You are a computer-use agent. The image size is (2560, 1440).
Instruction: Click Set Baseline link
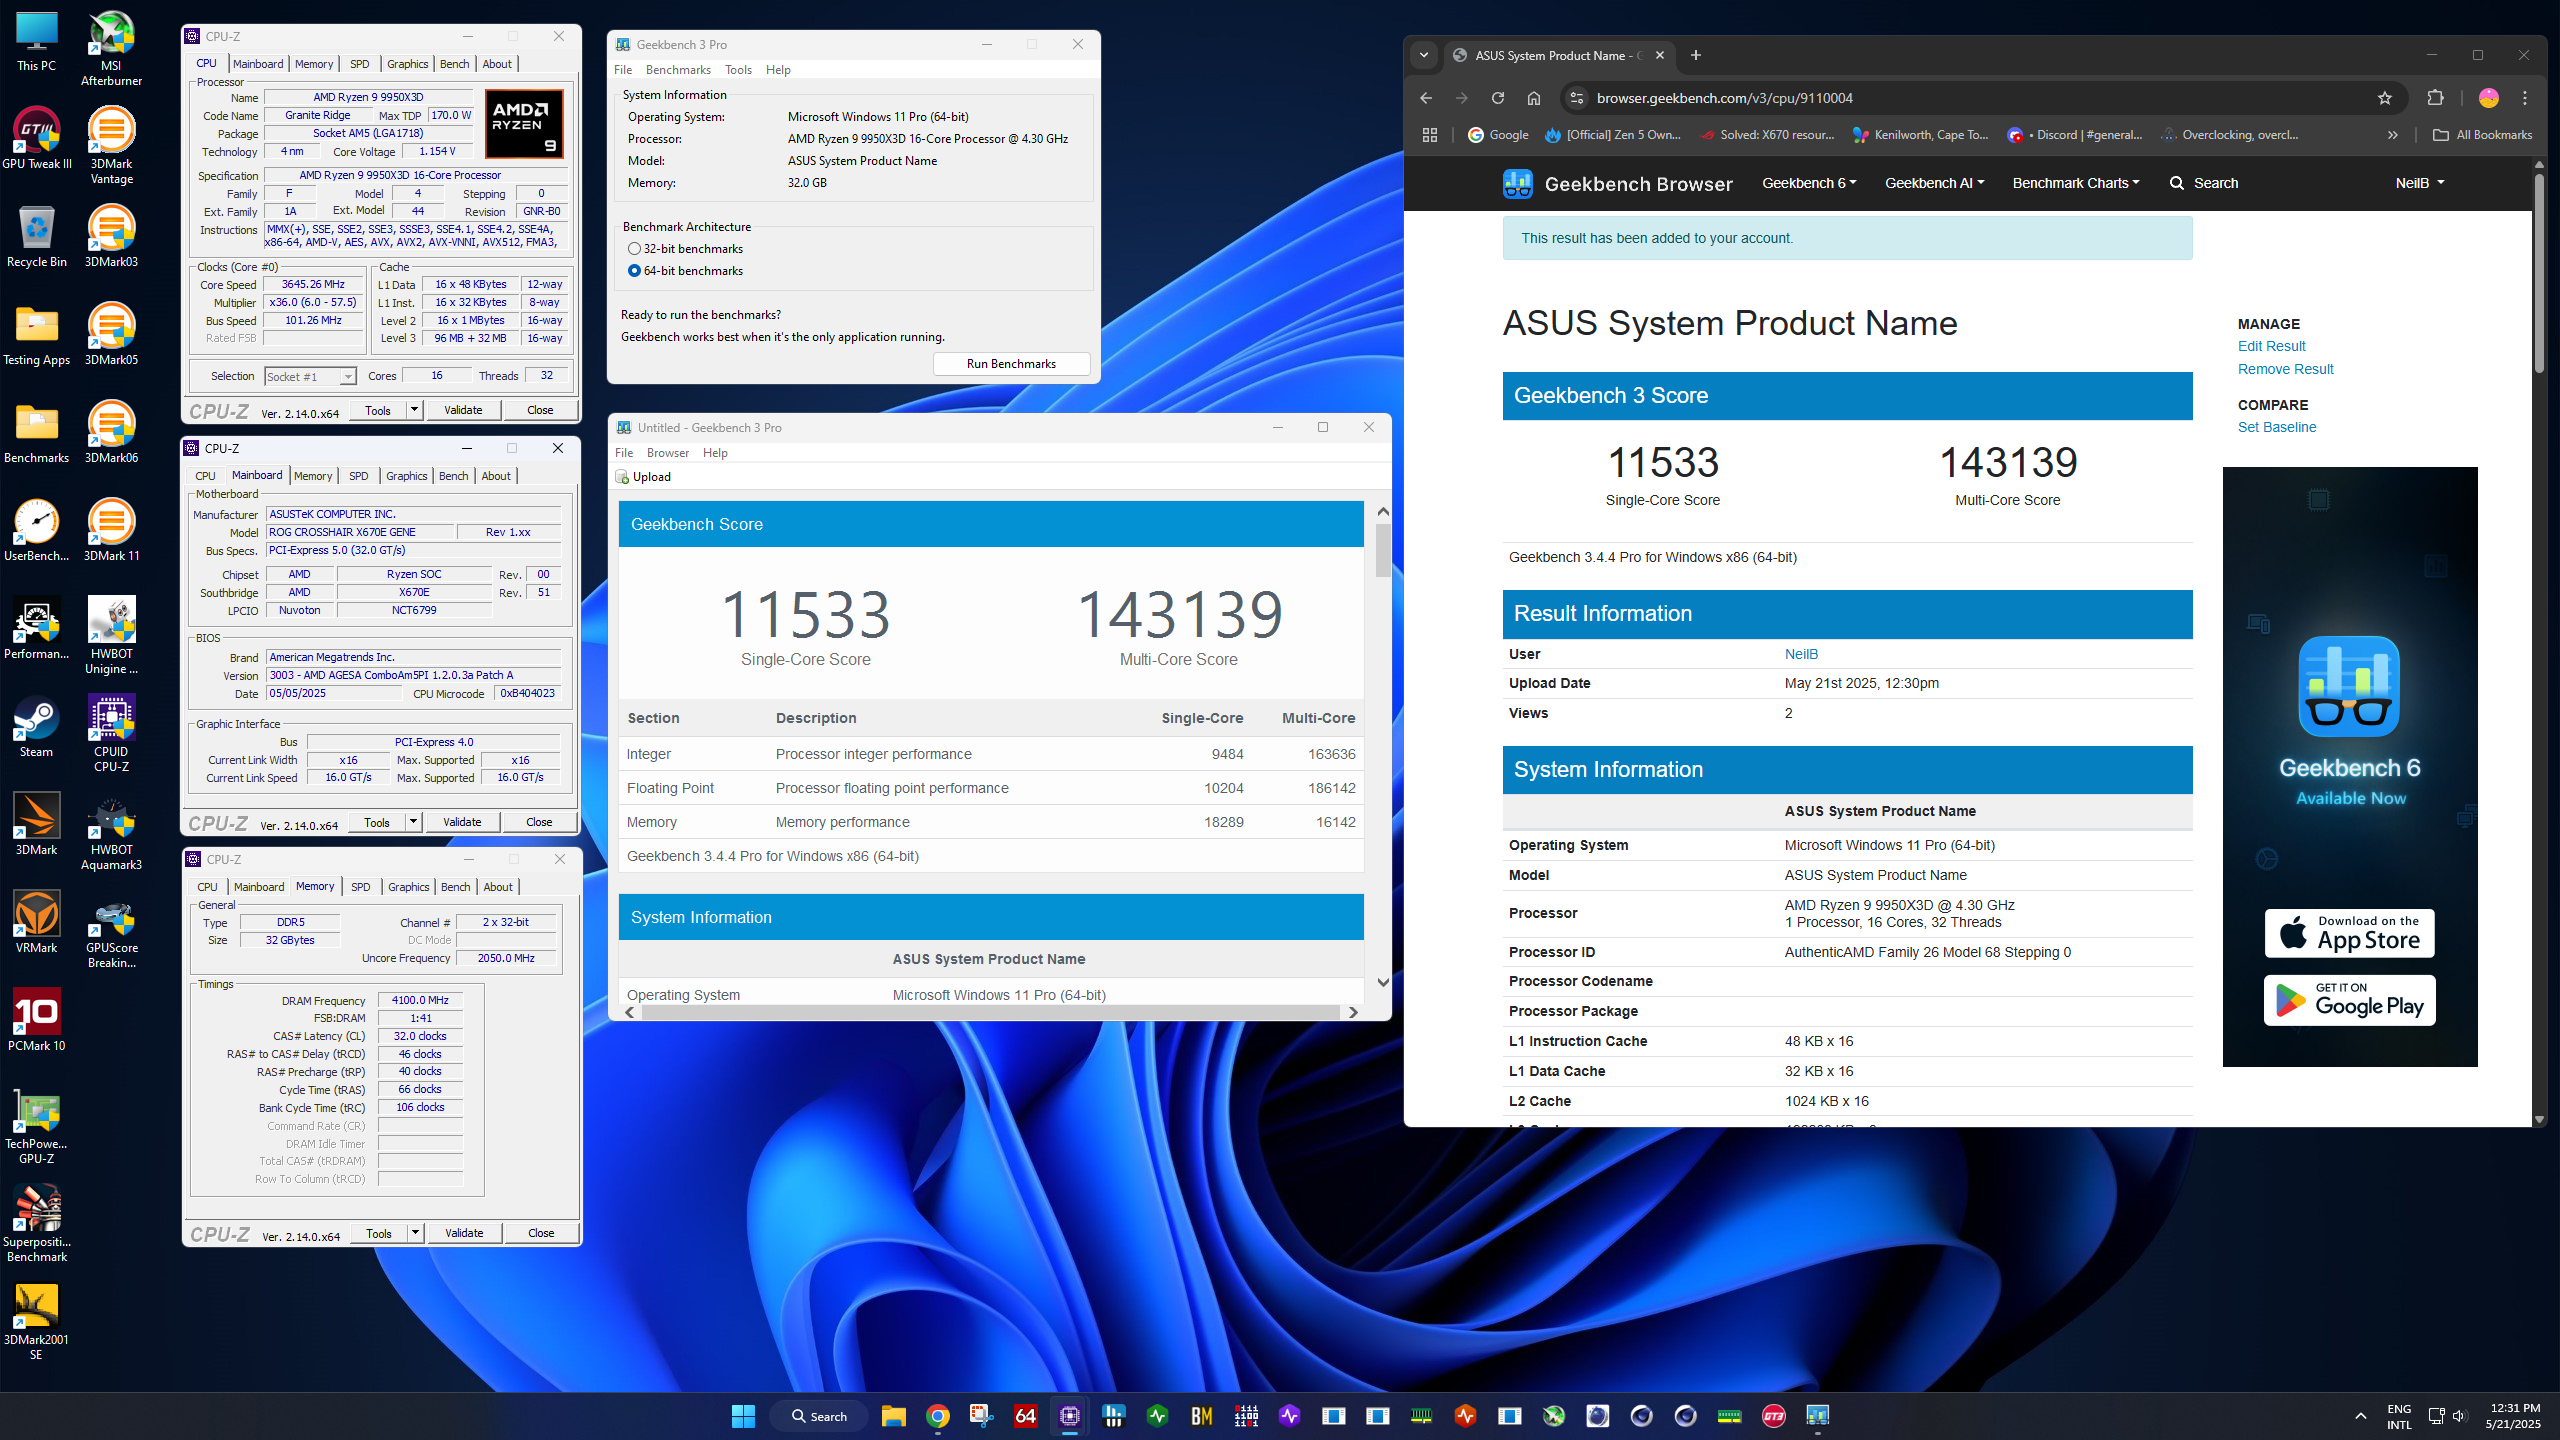(x=2276, y=427)
